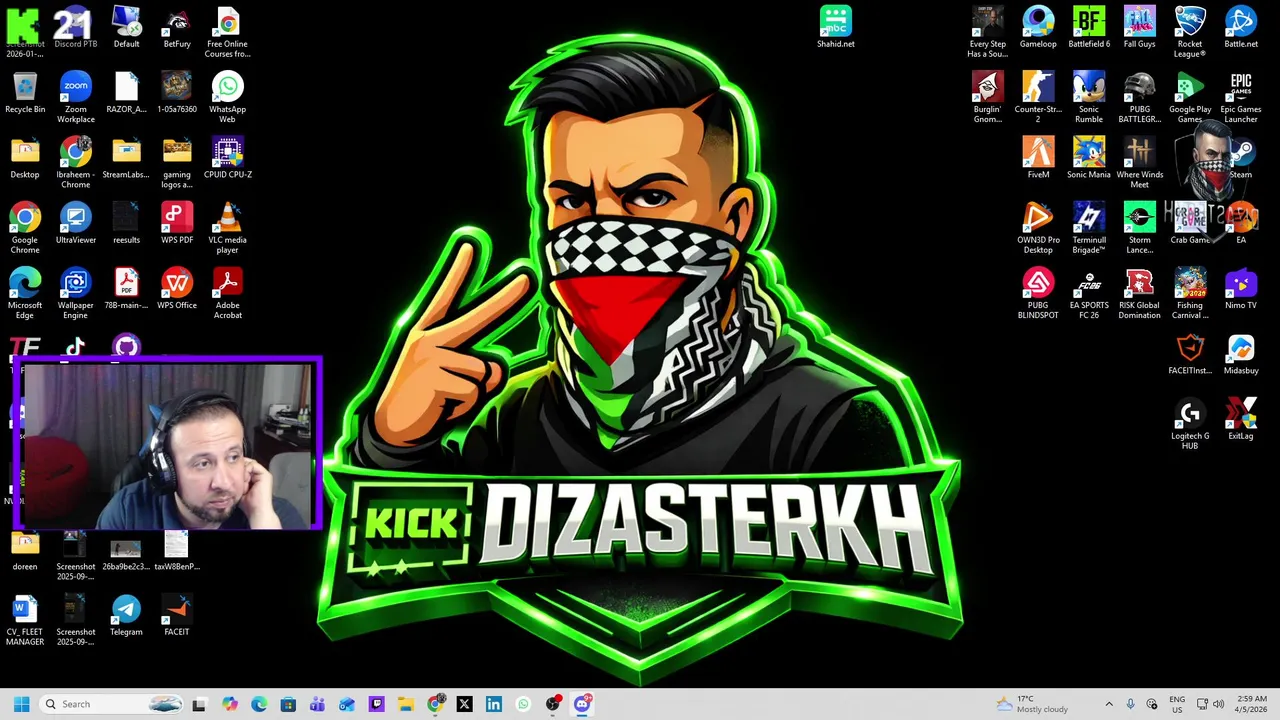Viewport: 1280px width, 720px height.
Task: Launch Zoom Workplace from the desktop
Action: [75, 98]
